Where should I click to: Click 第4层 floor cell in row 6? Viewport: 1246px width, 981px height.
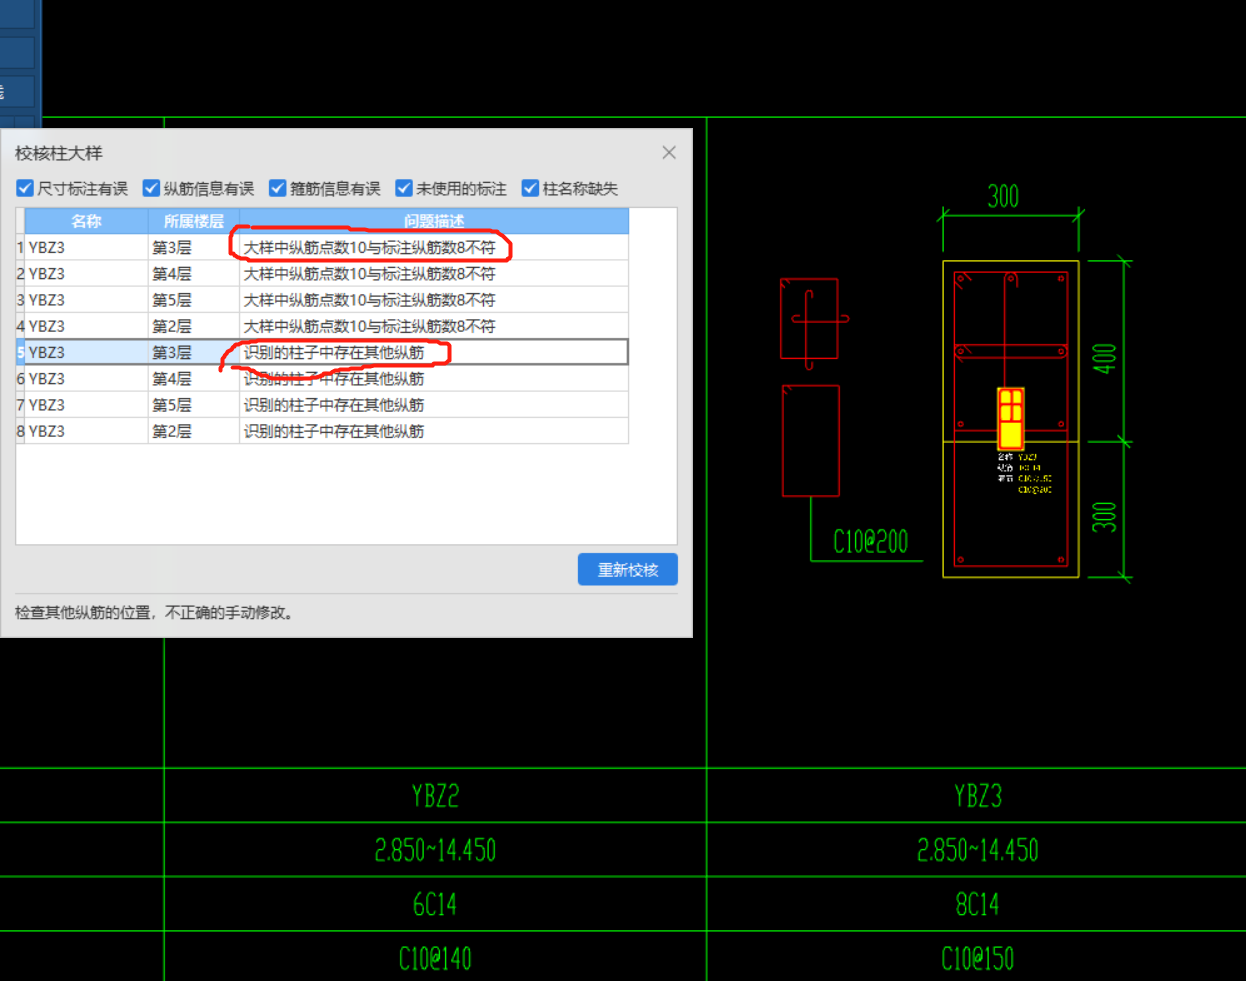(194, 378)
